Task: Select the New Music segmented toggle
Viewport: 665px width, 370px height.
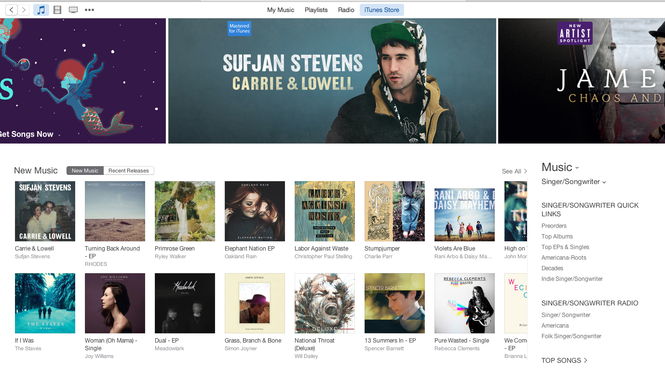Action: (x=85, y=171)
